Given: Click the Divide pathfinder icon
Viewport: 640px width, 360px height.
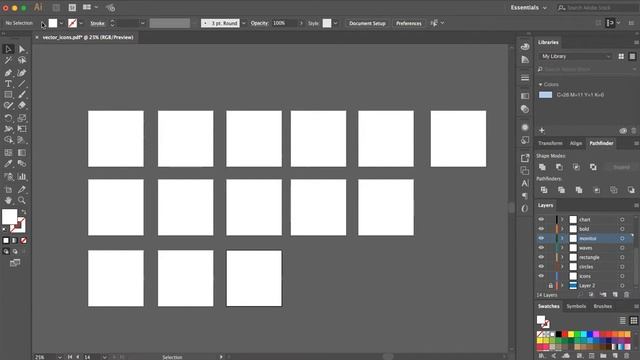Looking at the screenshot, I should 544,190.
